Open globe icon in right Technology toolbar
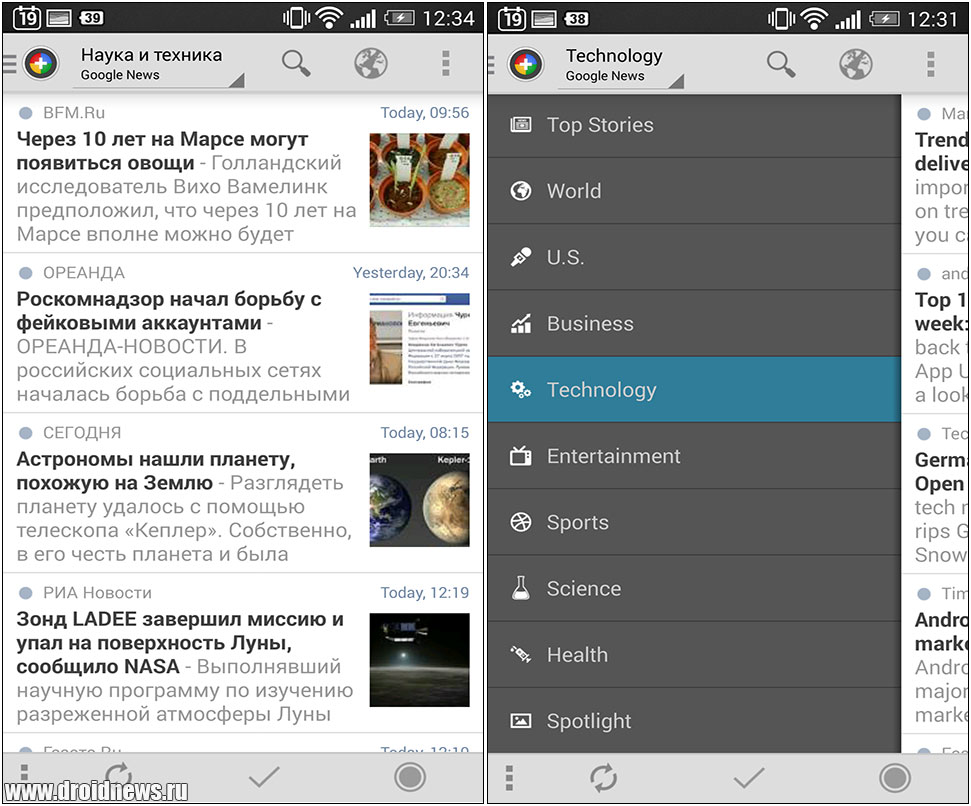 [x=855, y=64]
